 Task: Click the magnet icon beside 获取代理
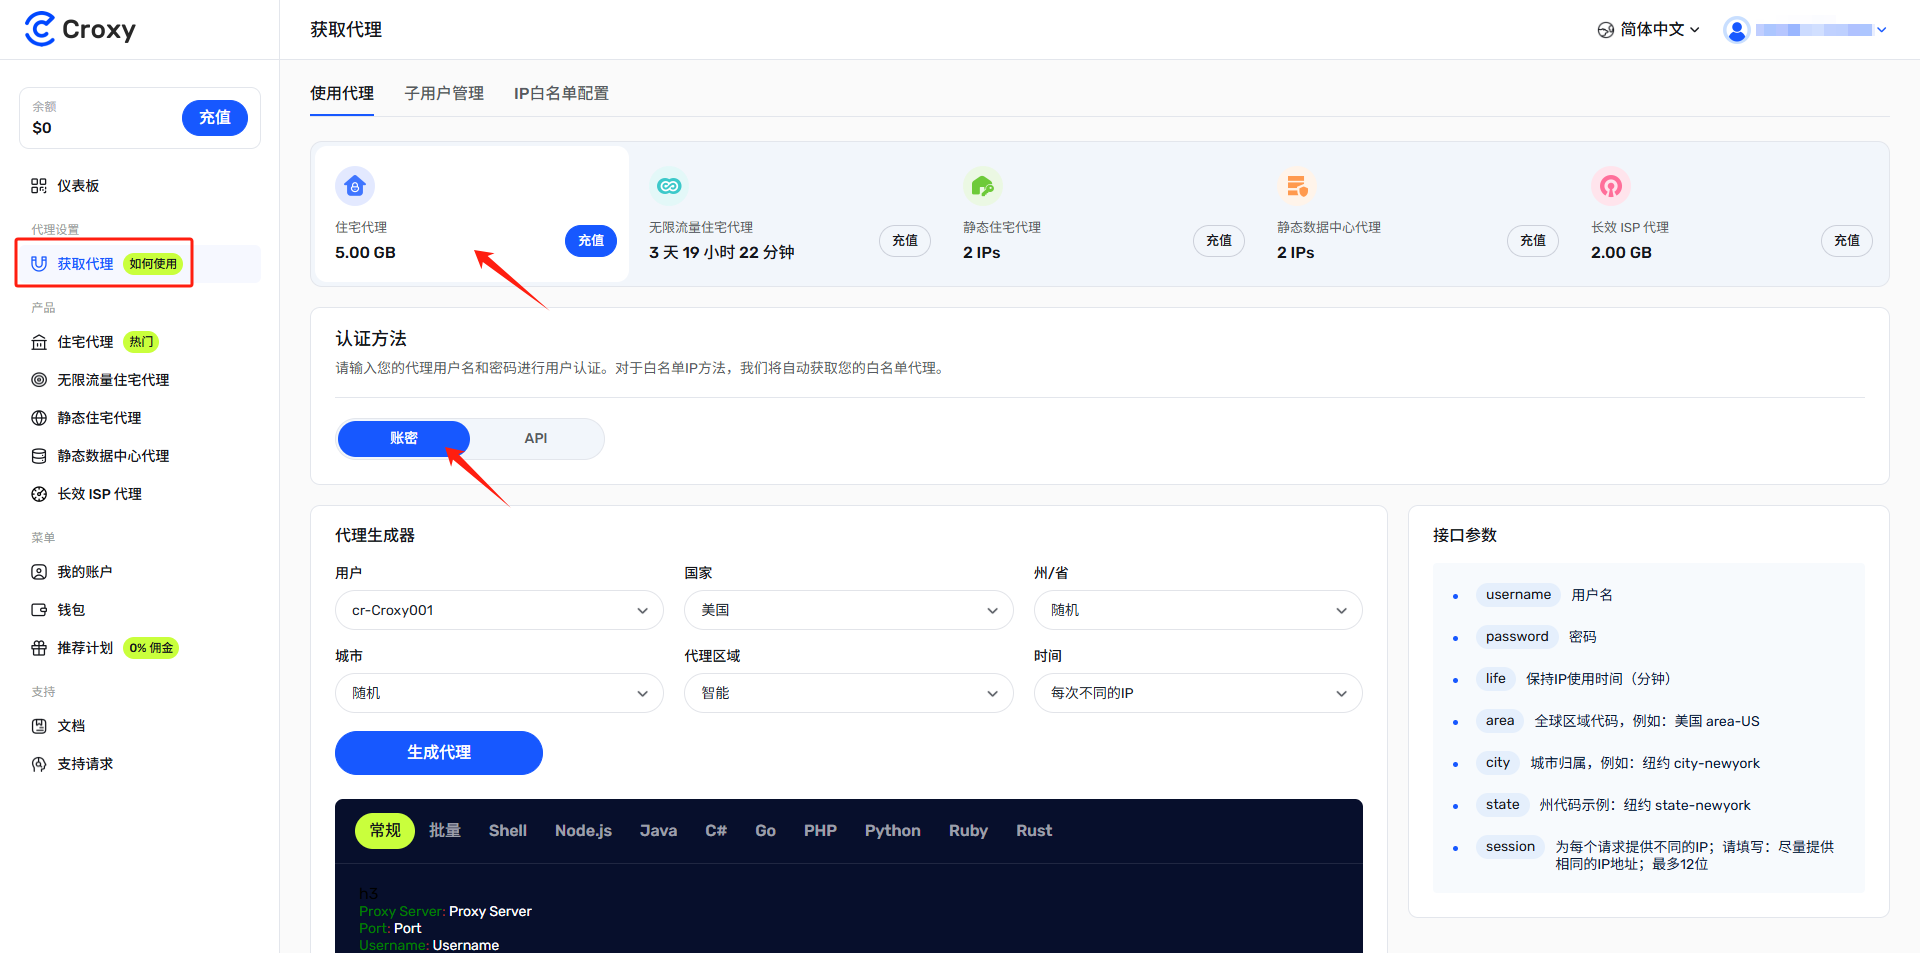click(x=39, y=264)
